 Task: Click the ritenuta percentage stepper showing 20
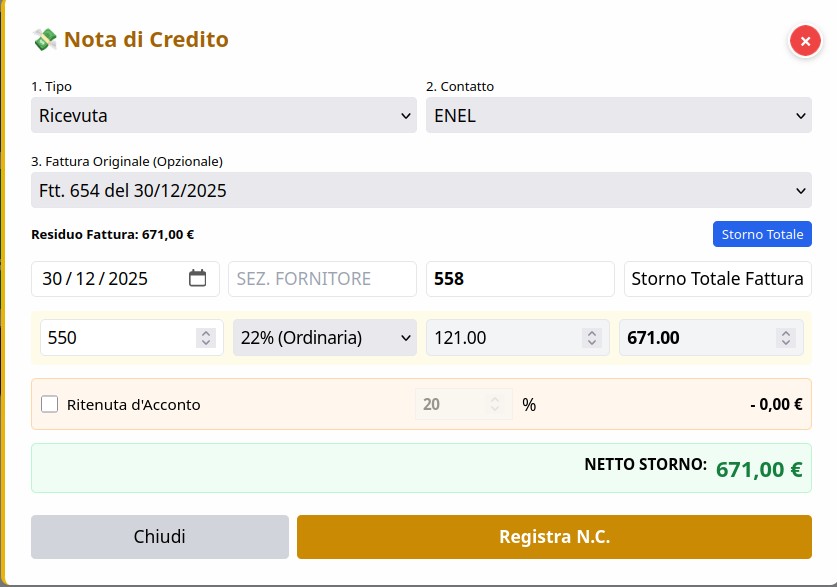(x=495, y=405)
